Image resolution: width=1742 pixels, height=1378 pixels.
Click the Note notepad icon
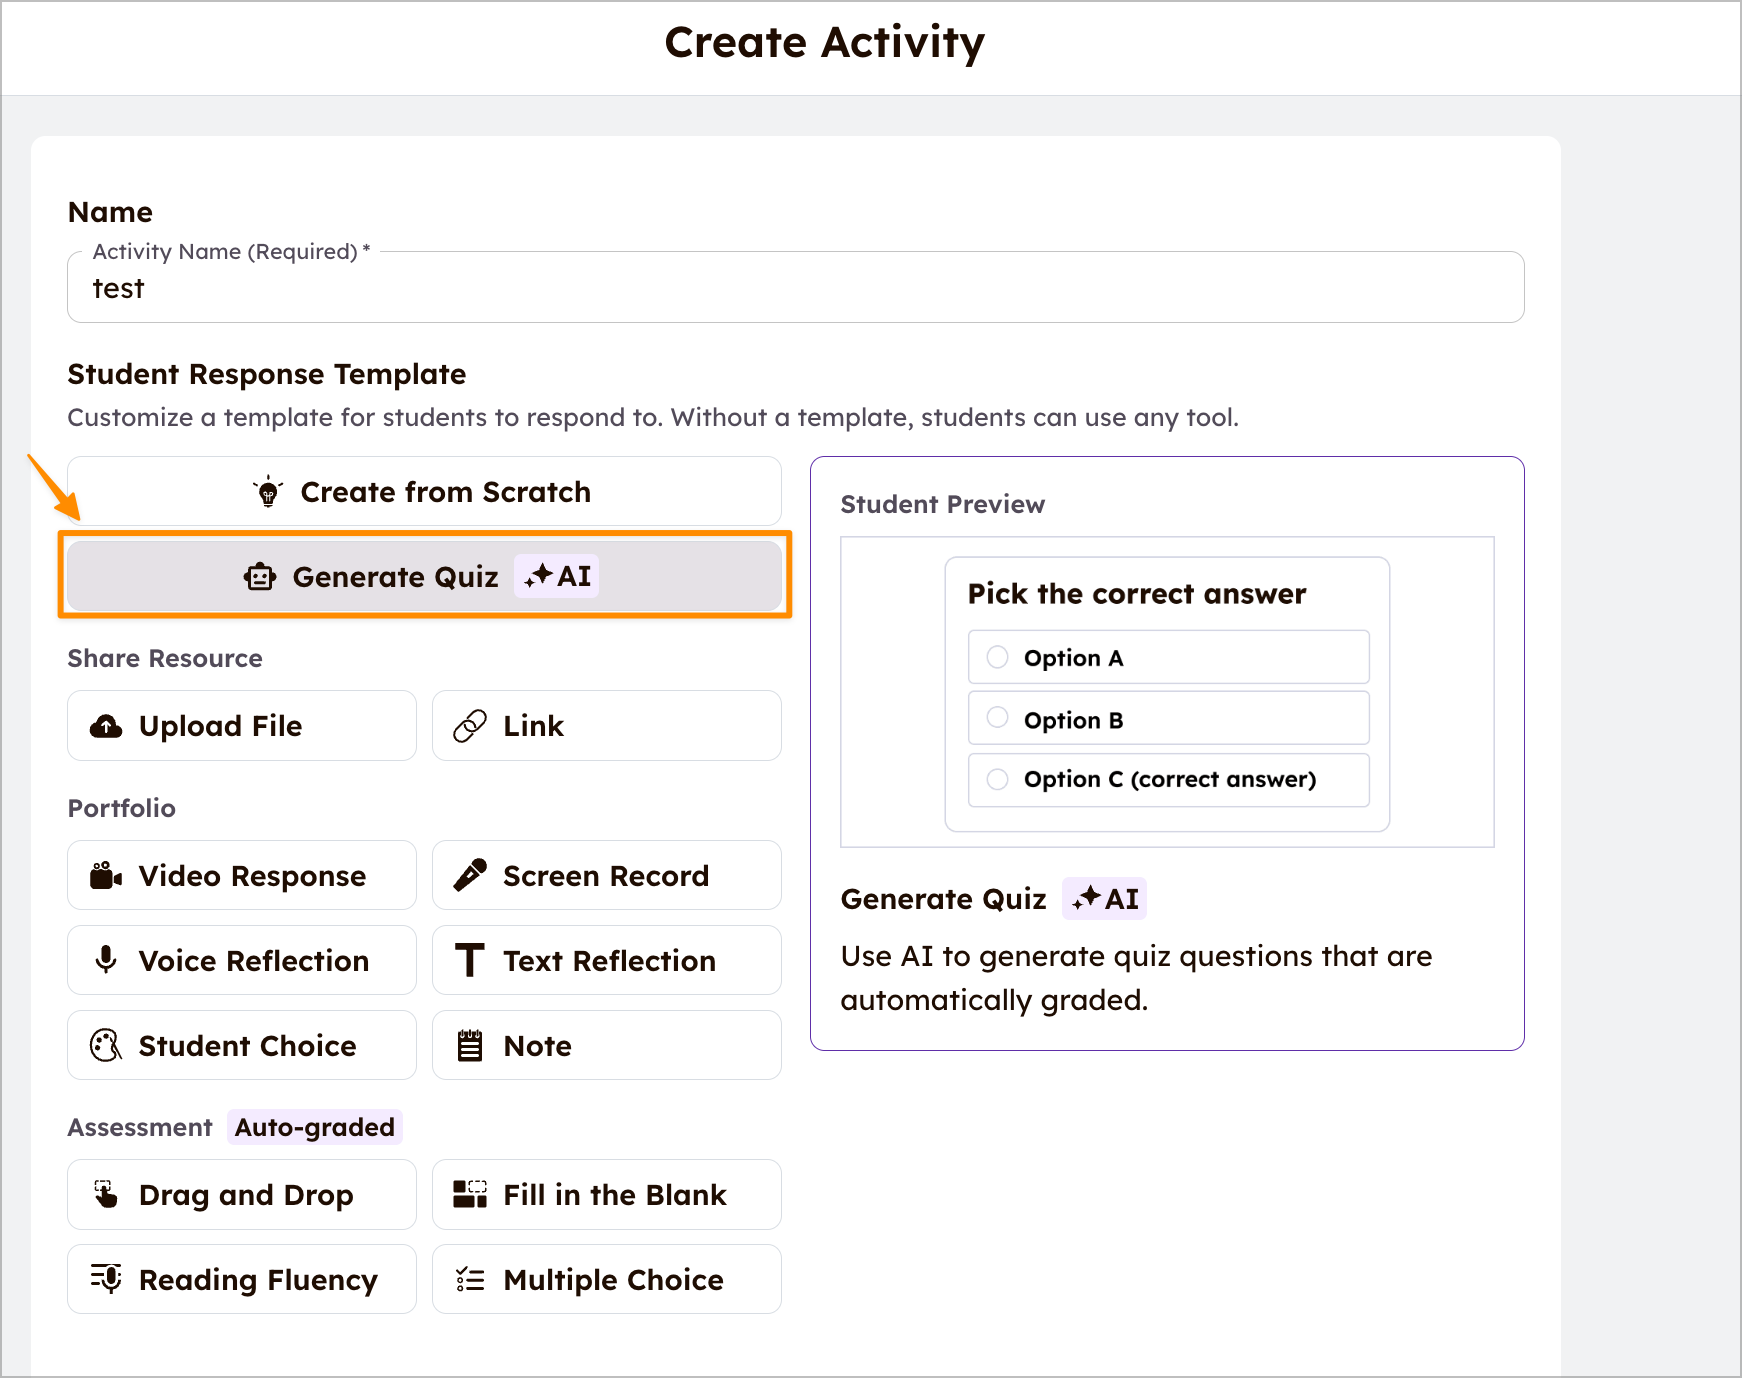[470, 1044]
